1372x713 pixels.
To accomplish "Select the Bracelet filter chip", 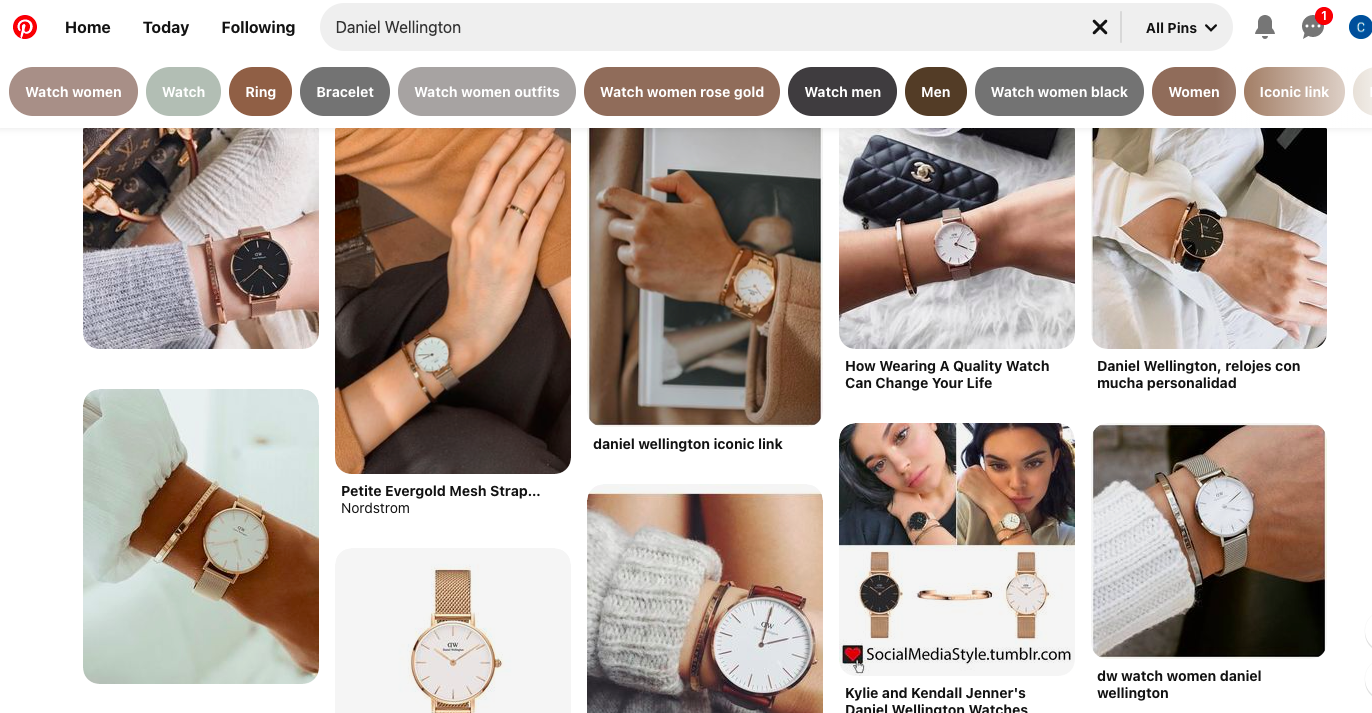I will pyautogui.click(x=345, y=92).
